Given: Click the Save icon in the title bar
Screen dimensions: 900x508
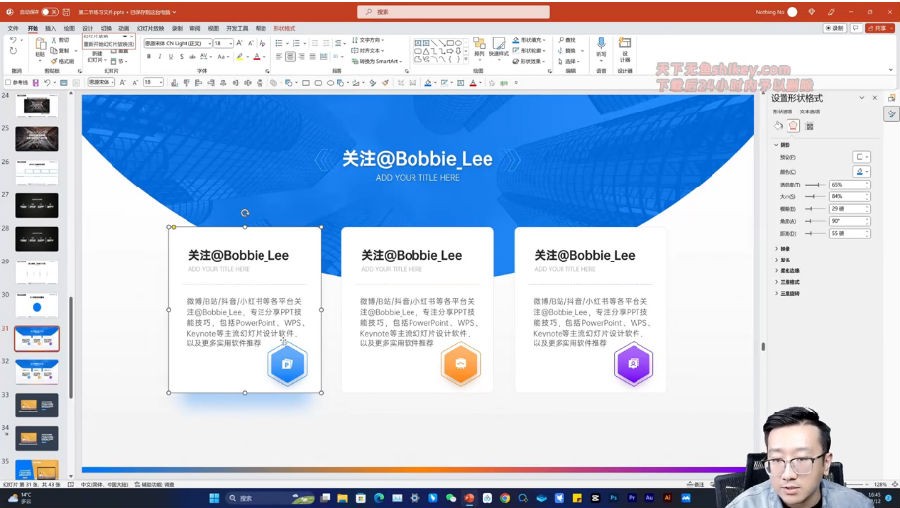Looking at the screenshot, I should click(x=67, y=11).
